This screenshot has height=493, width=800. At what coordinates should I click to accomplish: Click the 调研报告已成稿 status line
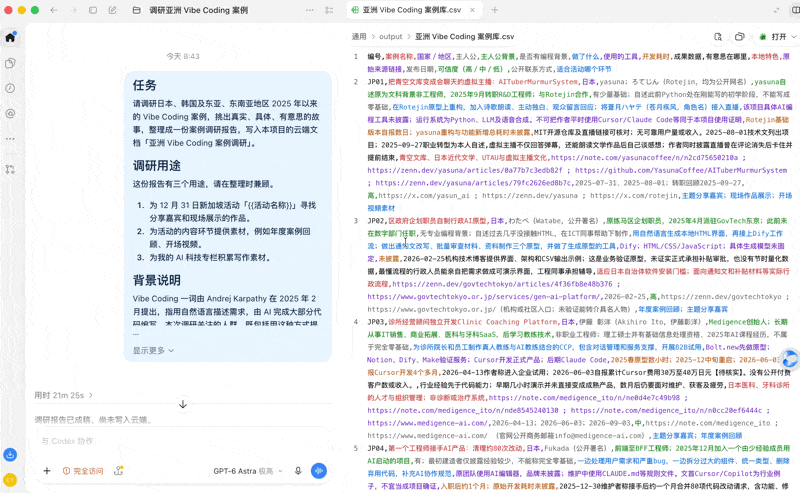point(93,420)
